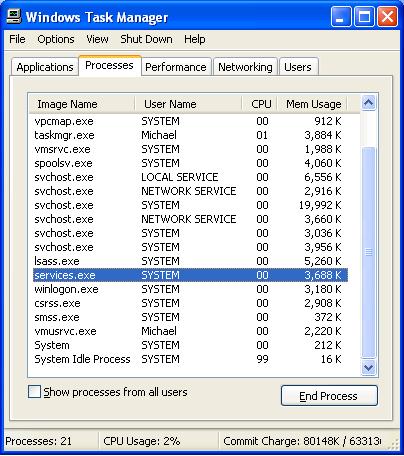The width and height of the screenshot is (404, 456).
Task: Click Commit Charge status bar entry
Action: (302, 441)
